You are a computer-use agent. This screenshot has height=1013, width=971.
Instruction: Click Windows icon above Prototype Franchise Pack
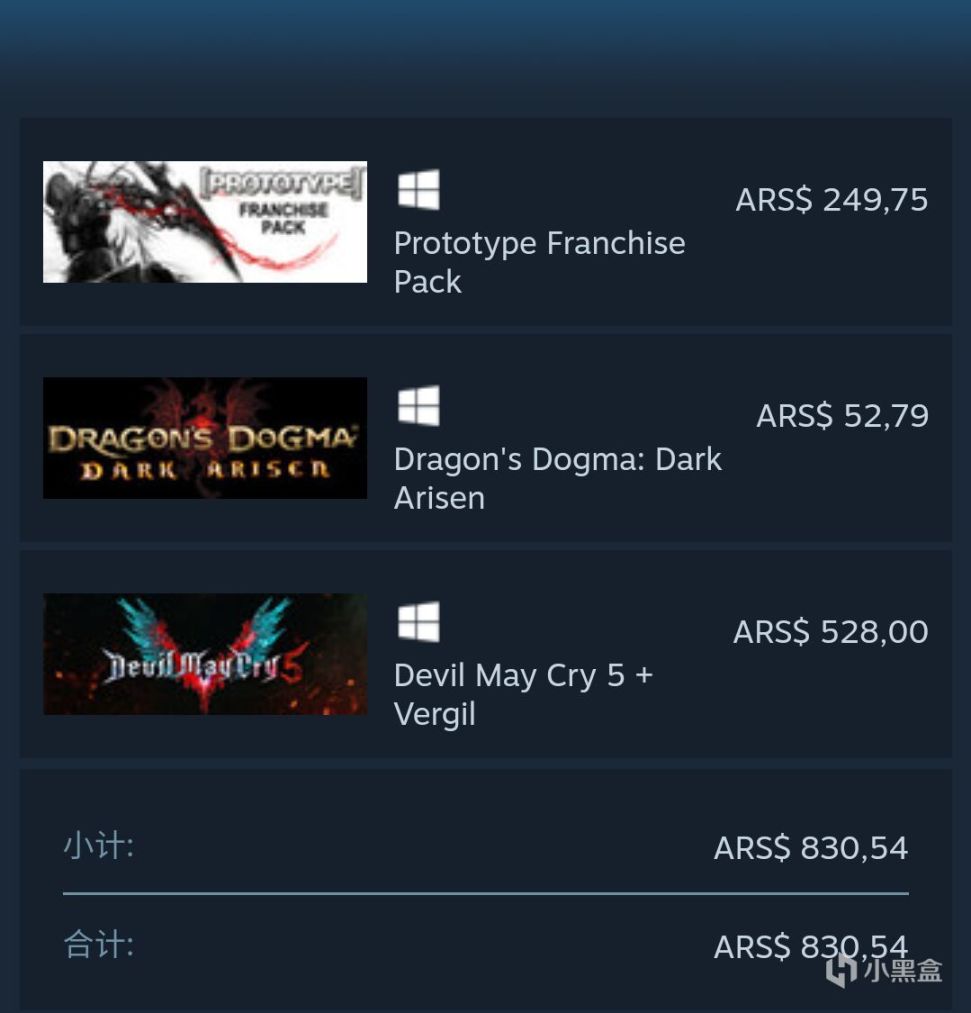[419, 189]
